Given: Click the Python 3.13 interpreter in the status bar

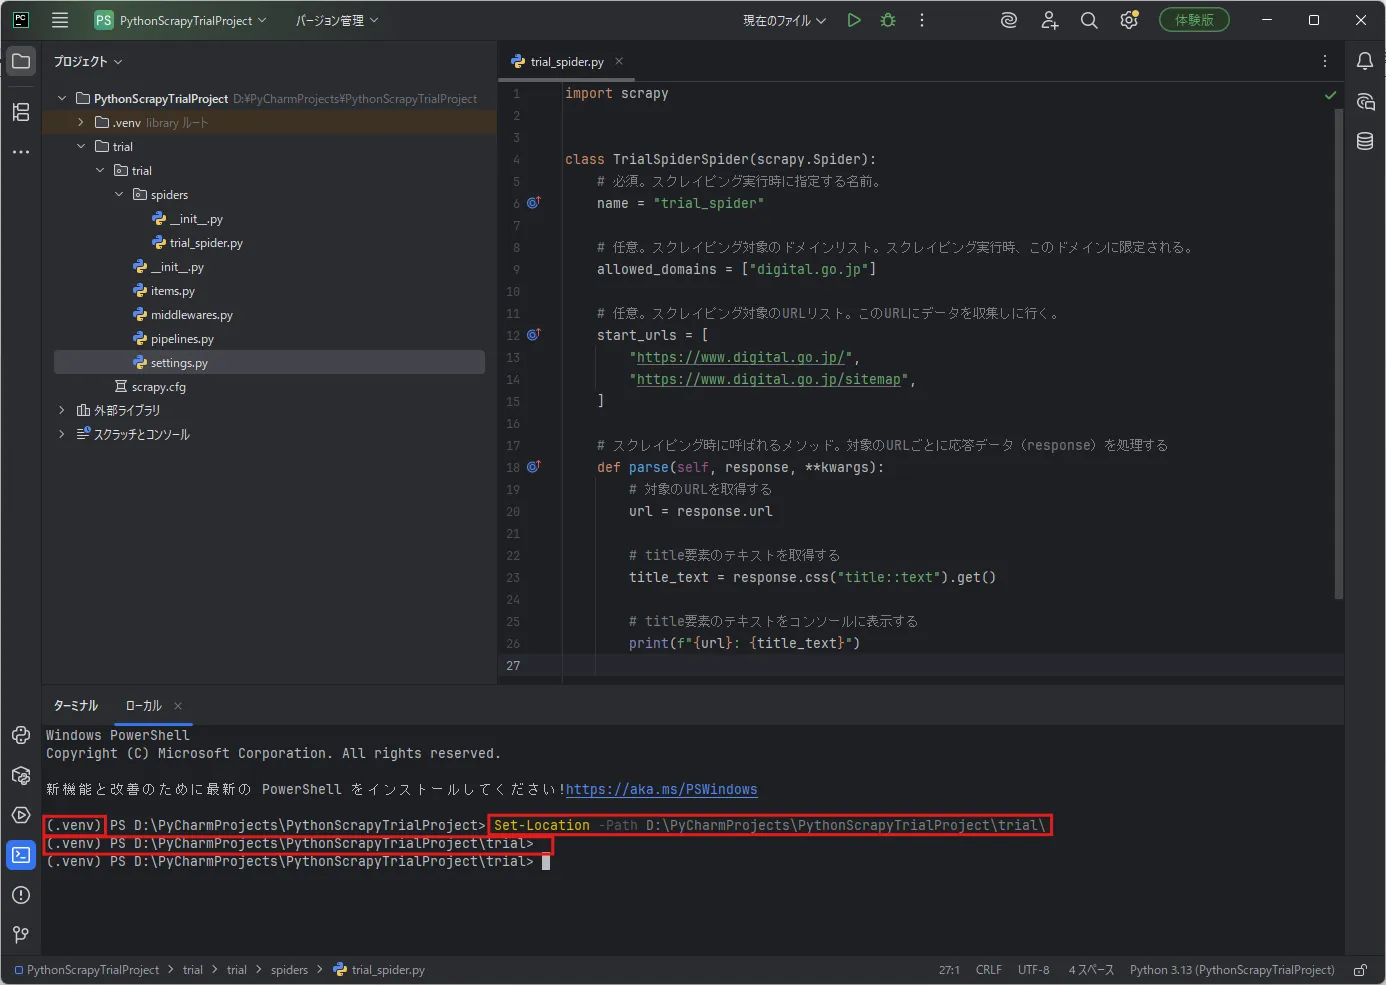Looking at the screenshot, I should (x=1232, y=970).
